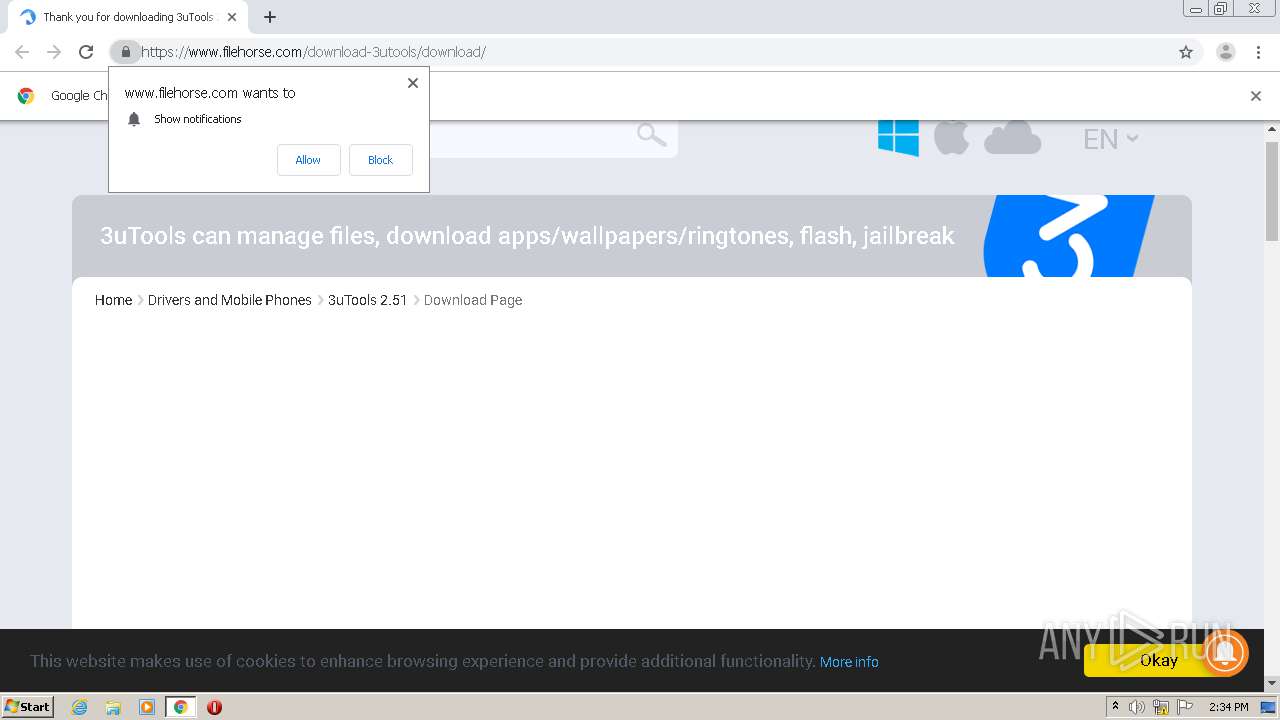Click the scrollbar up arrow
The width and height of the screenshot is (1280, 720).
1272,129
